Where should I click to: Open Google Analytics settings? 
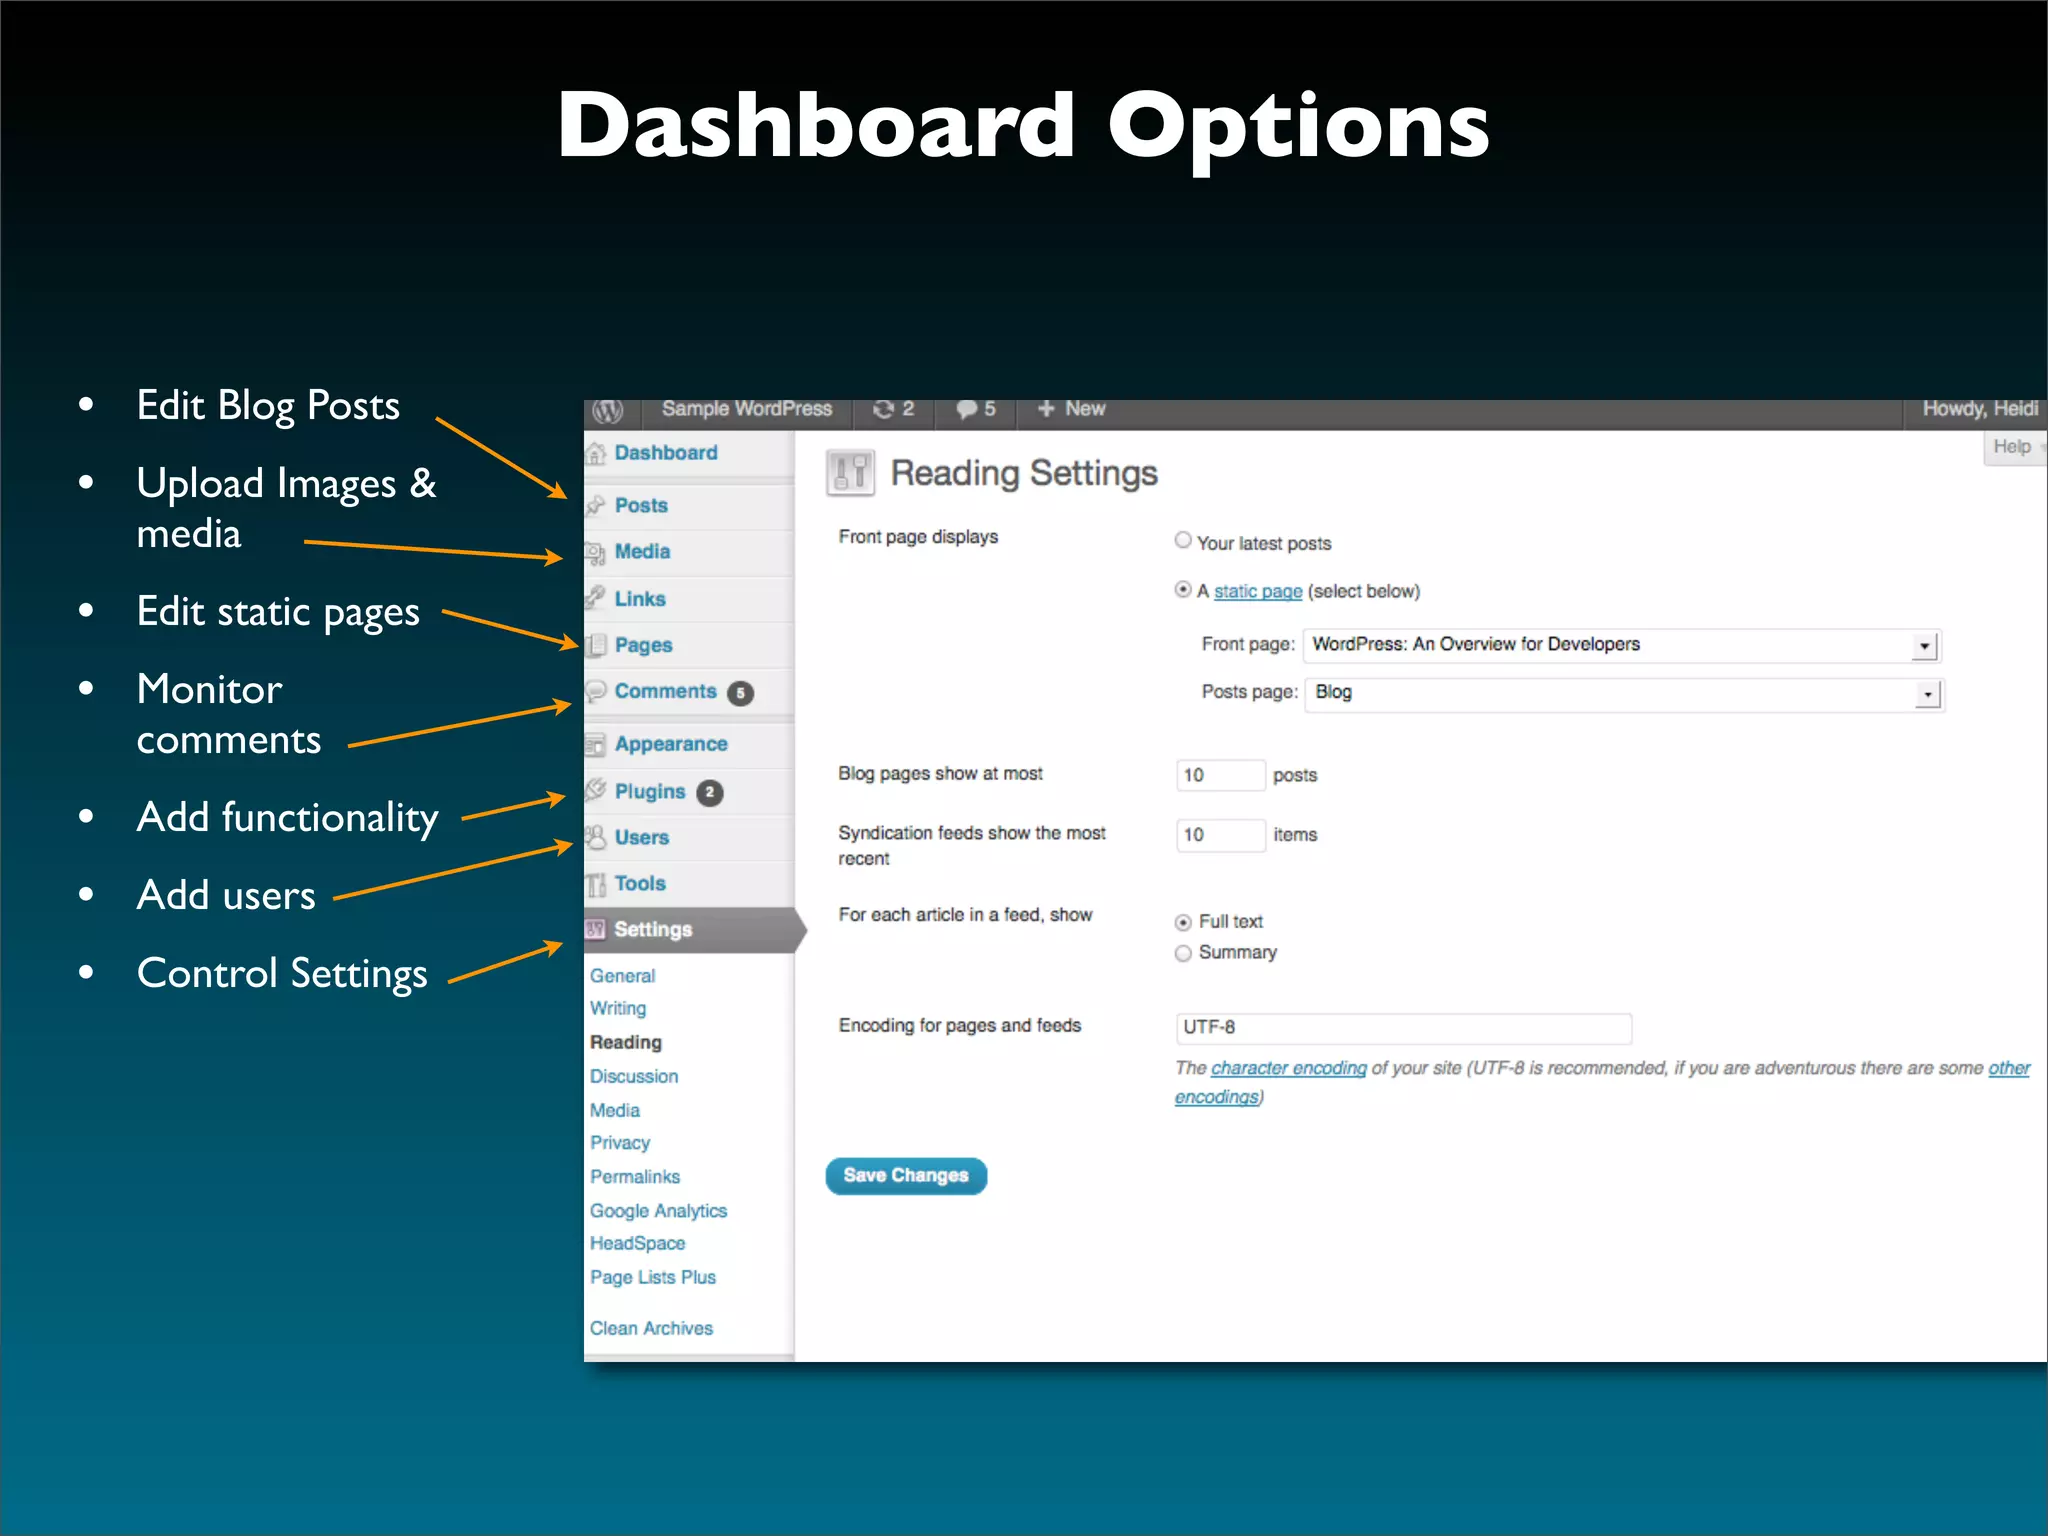pos(658,1211)
